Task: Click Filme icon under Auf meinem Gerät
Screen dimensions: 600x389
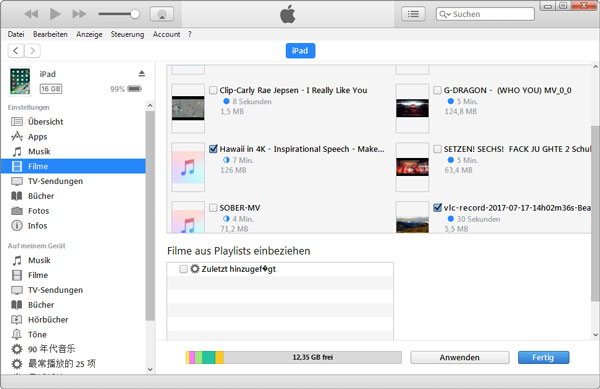Action: pyautogui.click(x=16, y=275)
